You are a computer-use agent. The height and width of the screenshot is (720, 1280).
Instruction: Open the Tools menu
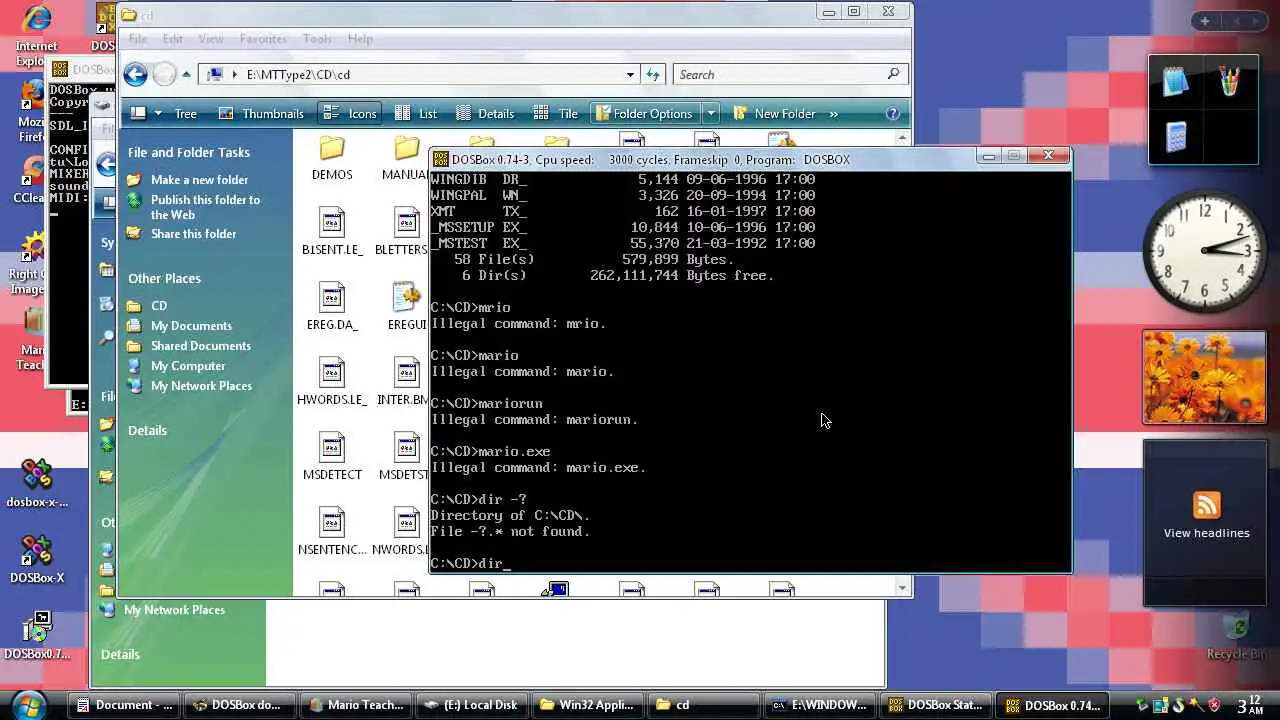317,38
